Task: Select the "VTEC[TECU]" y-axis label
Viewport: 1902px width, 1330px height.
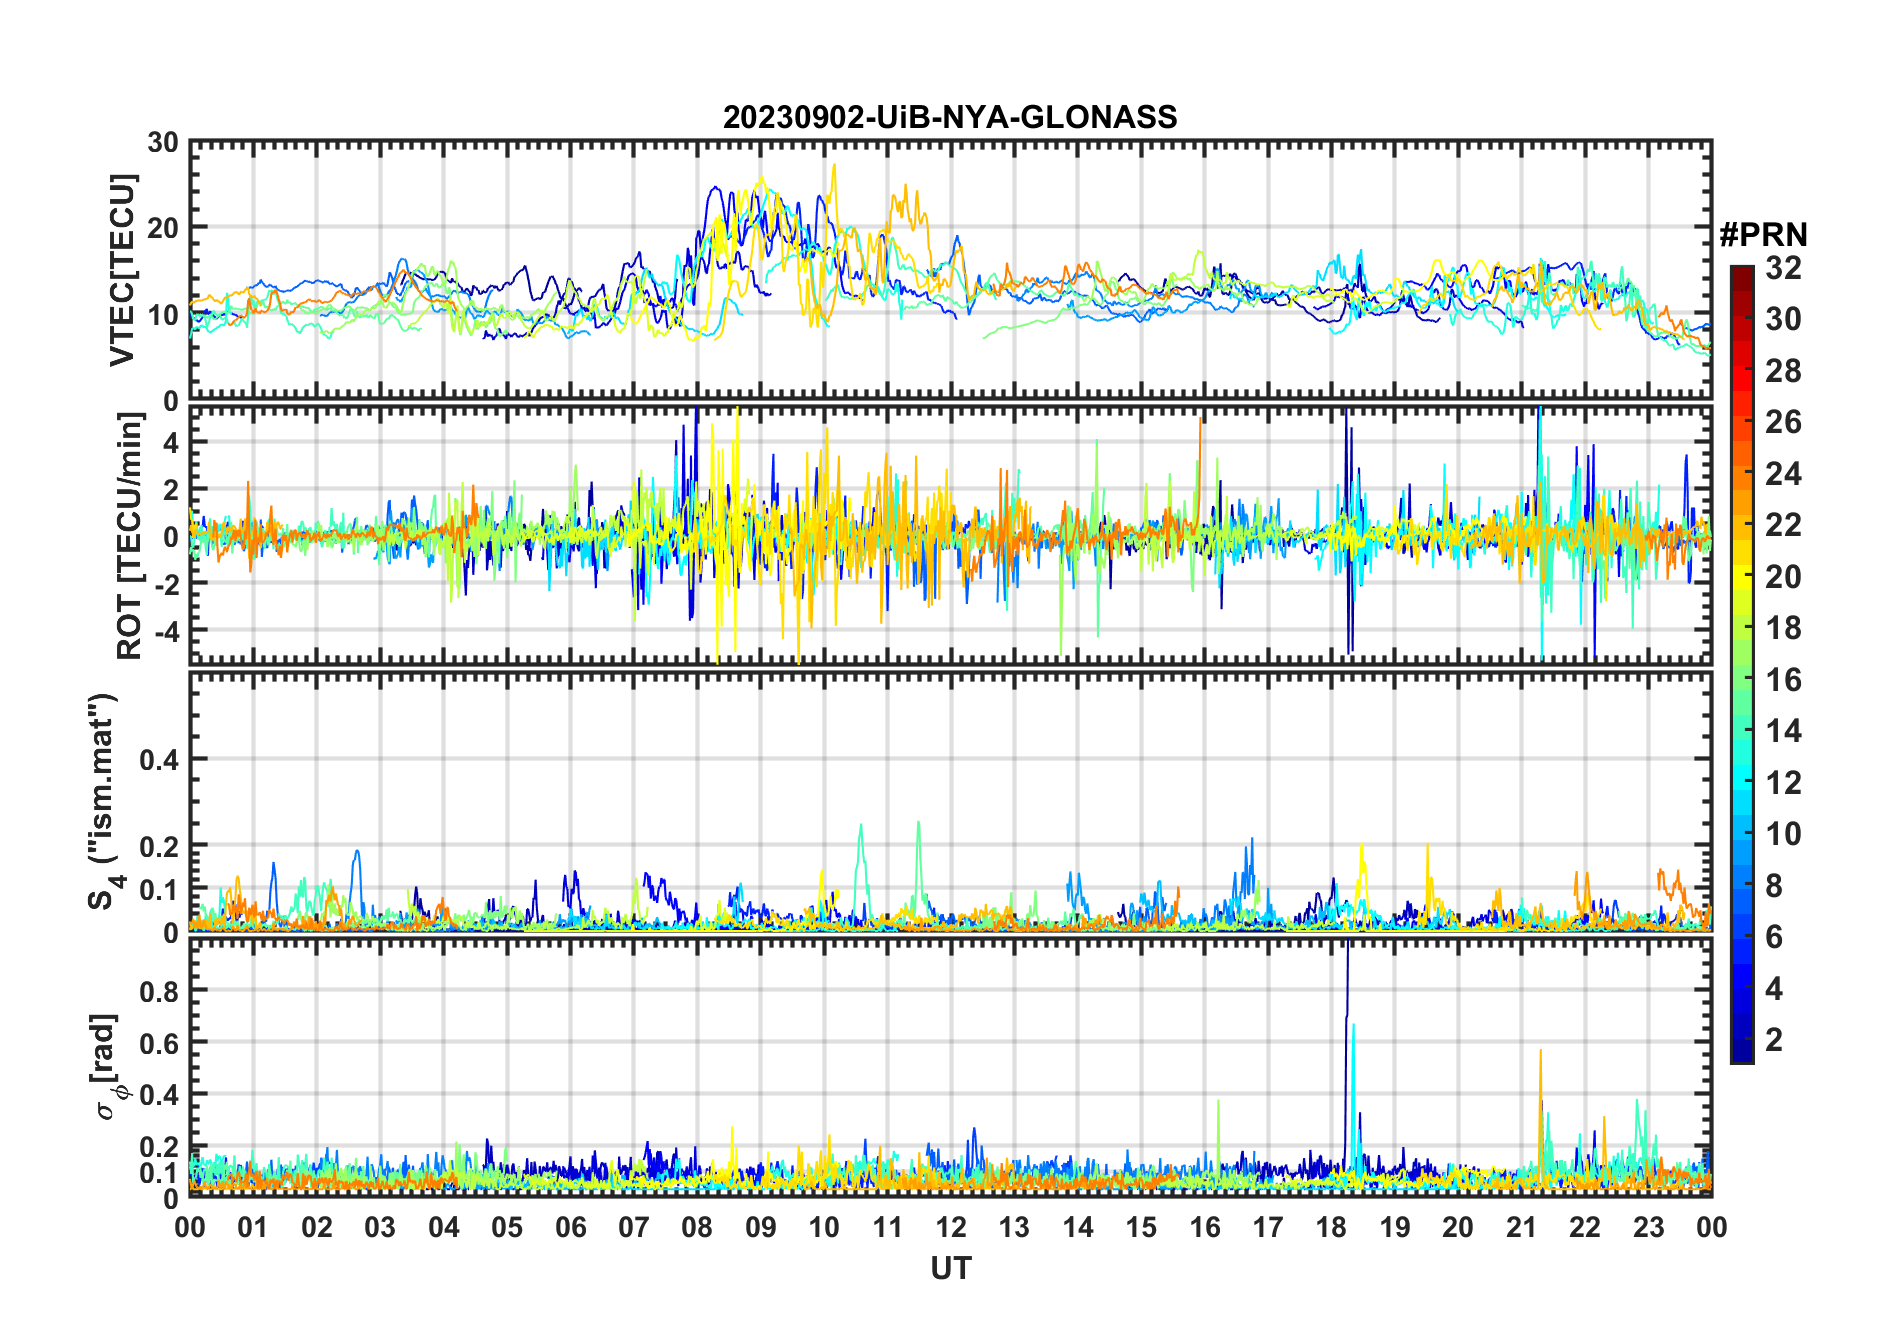Action: pos(122,270)
